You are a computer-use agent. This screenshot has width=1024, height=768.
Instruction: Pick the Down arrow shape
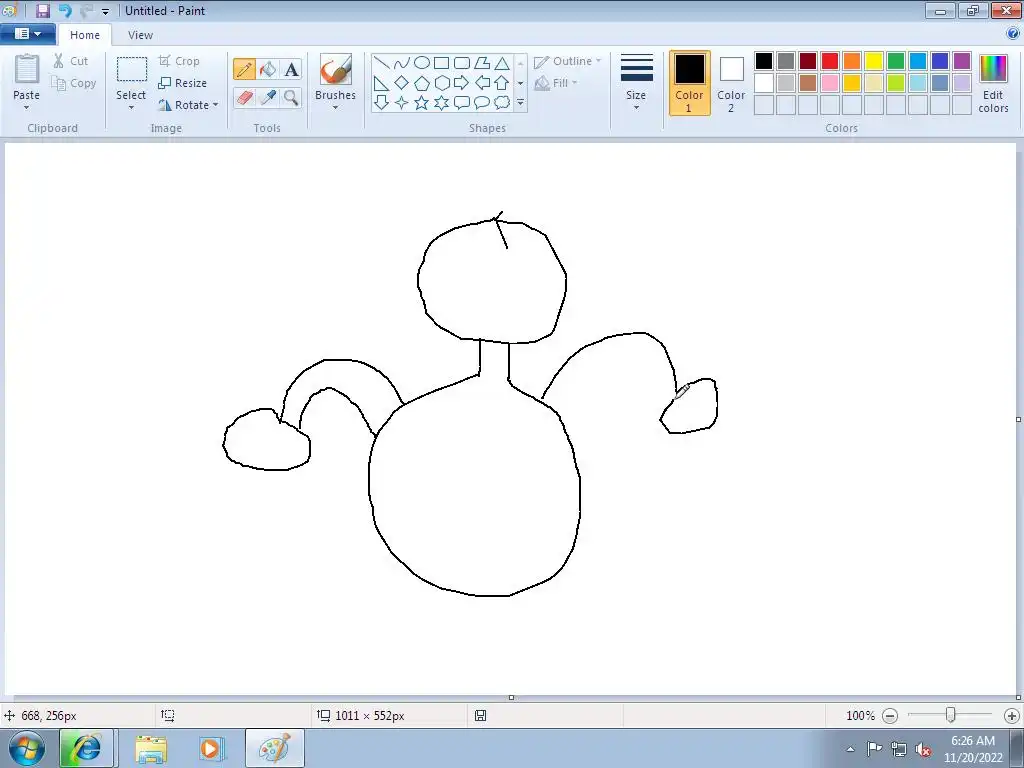(382, 103)
